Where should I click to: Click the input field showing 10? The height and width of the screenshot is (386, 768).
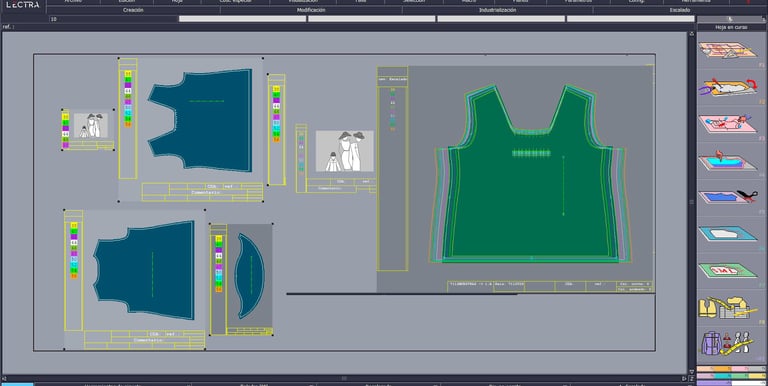(x=113, y=19)
